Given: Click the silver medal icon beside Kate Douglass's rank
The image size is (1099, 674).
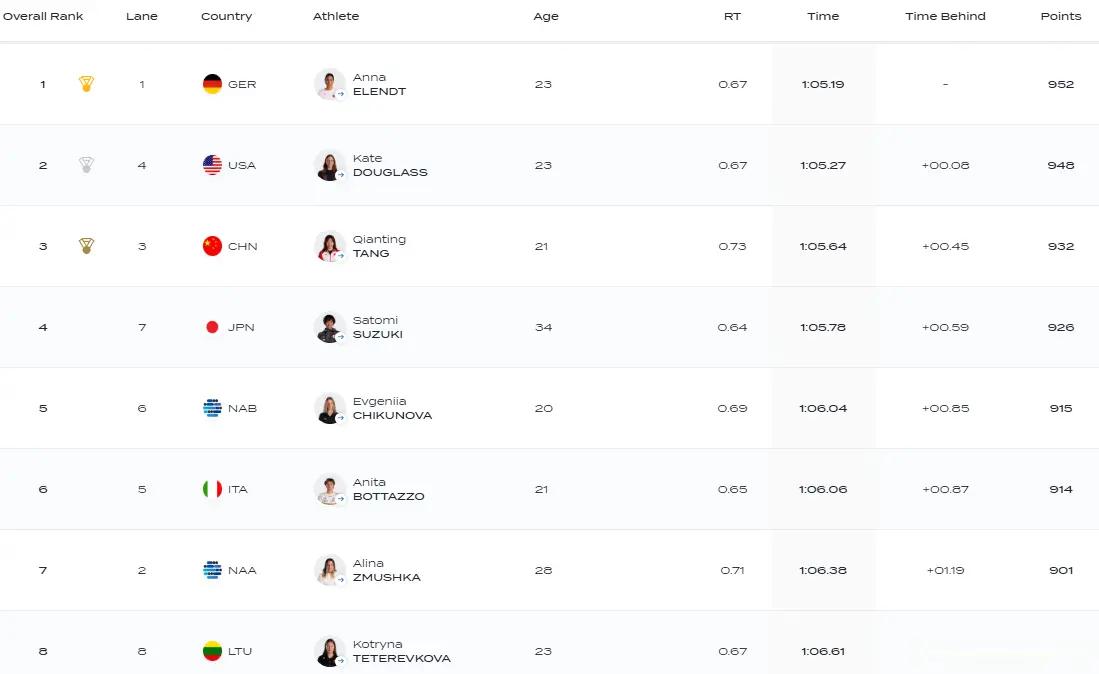Looking at the screenshot, I should pyautogui.click(x=86, y=165).
